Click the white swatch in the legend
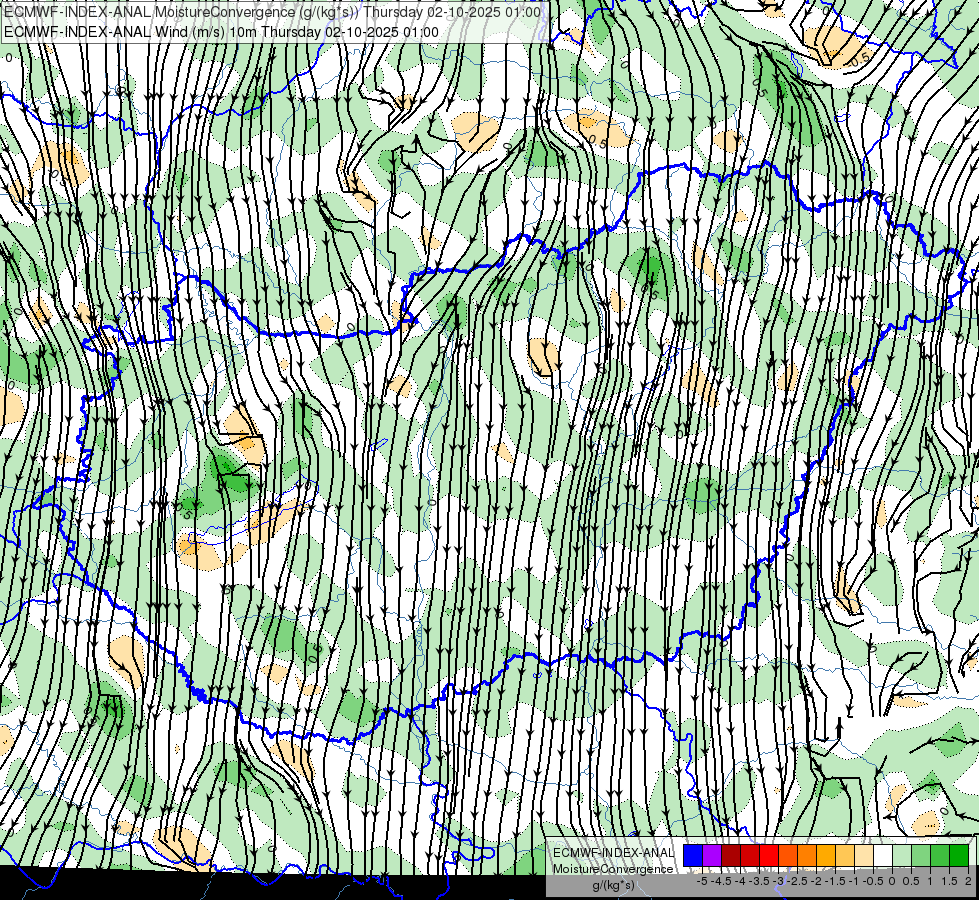This screenshot has width=979, height=900. [883, 855]
